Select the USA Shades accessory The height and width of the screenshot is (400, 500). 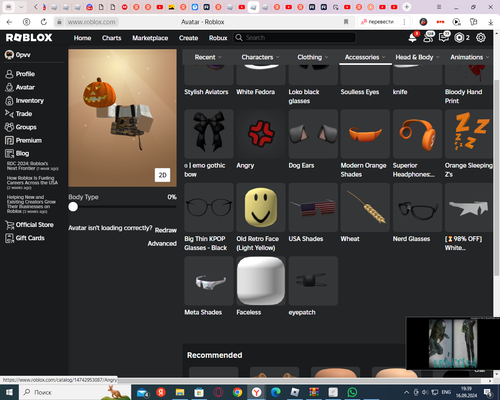coord(313,207)
